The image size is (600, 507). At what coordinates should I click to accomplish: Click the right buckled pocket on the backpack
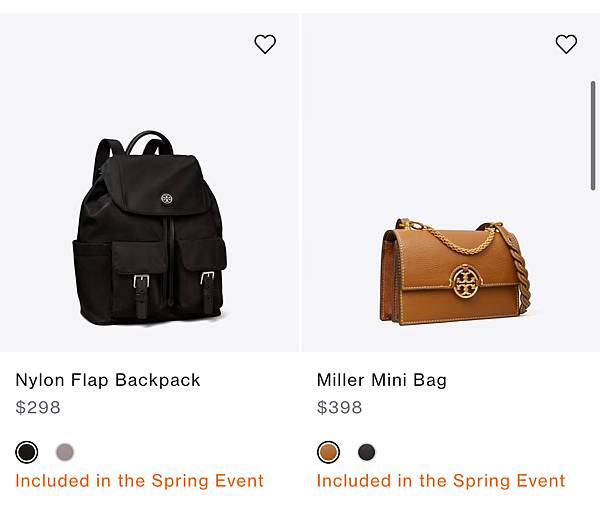coord(202,274)
